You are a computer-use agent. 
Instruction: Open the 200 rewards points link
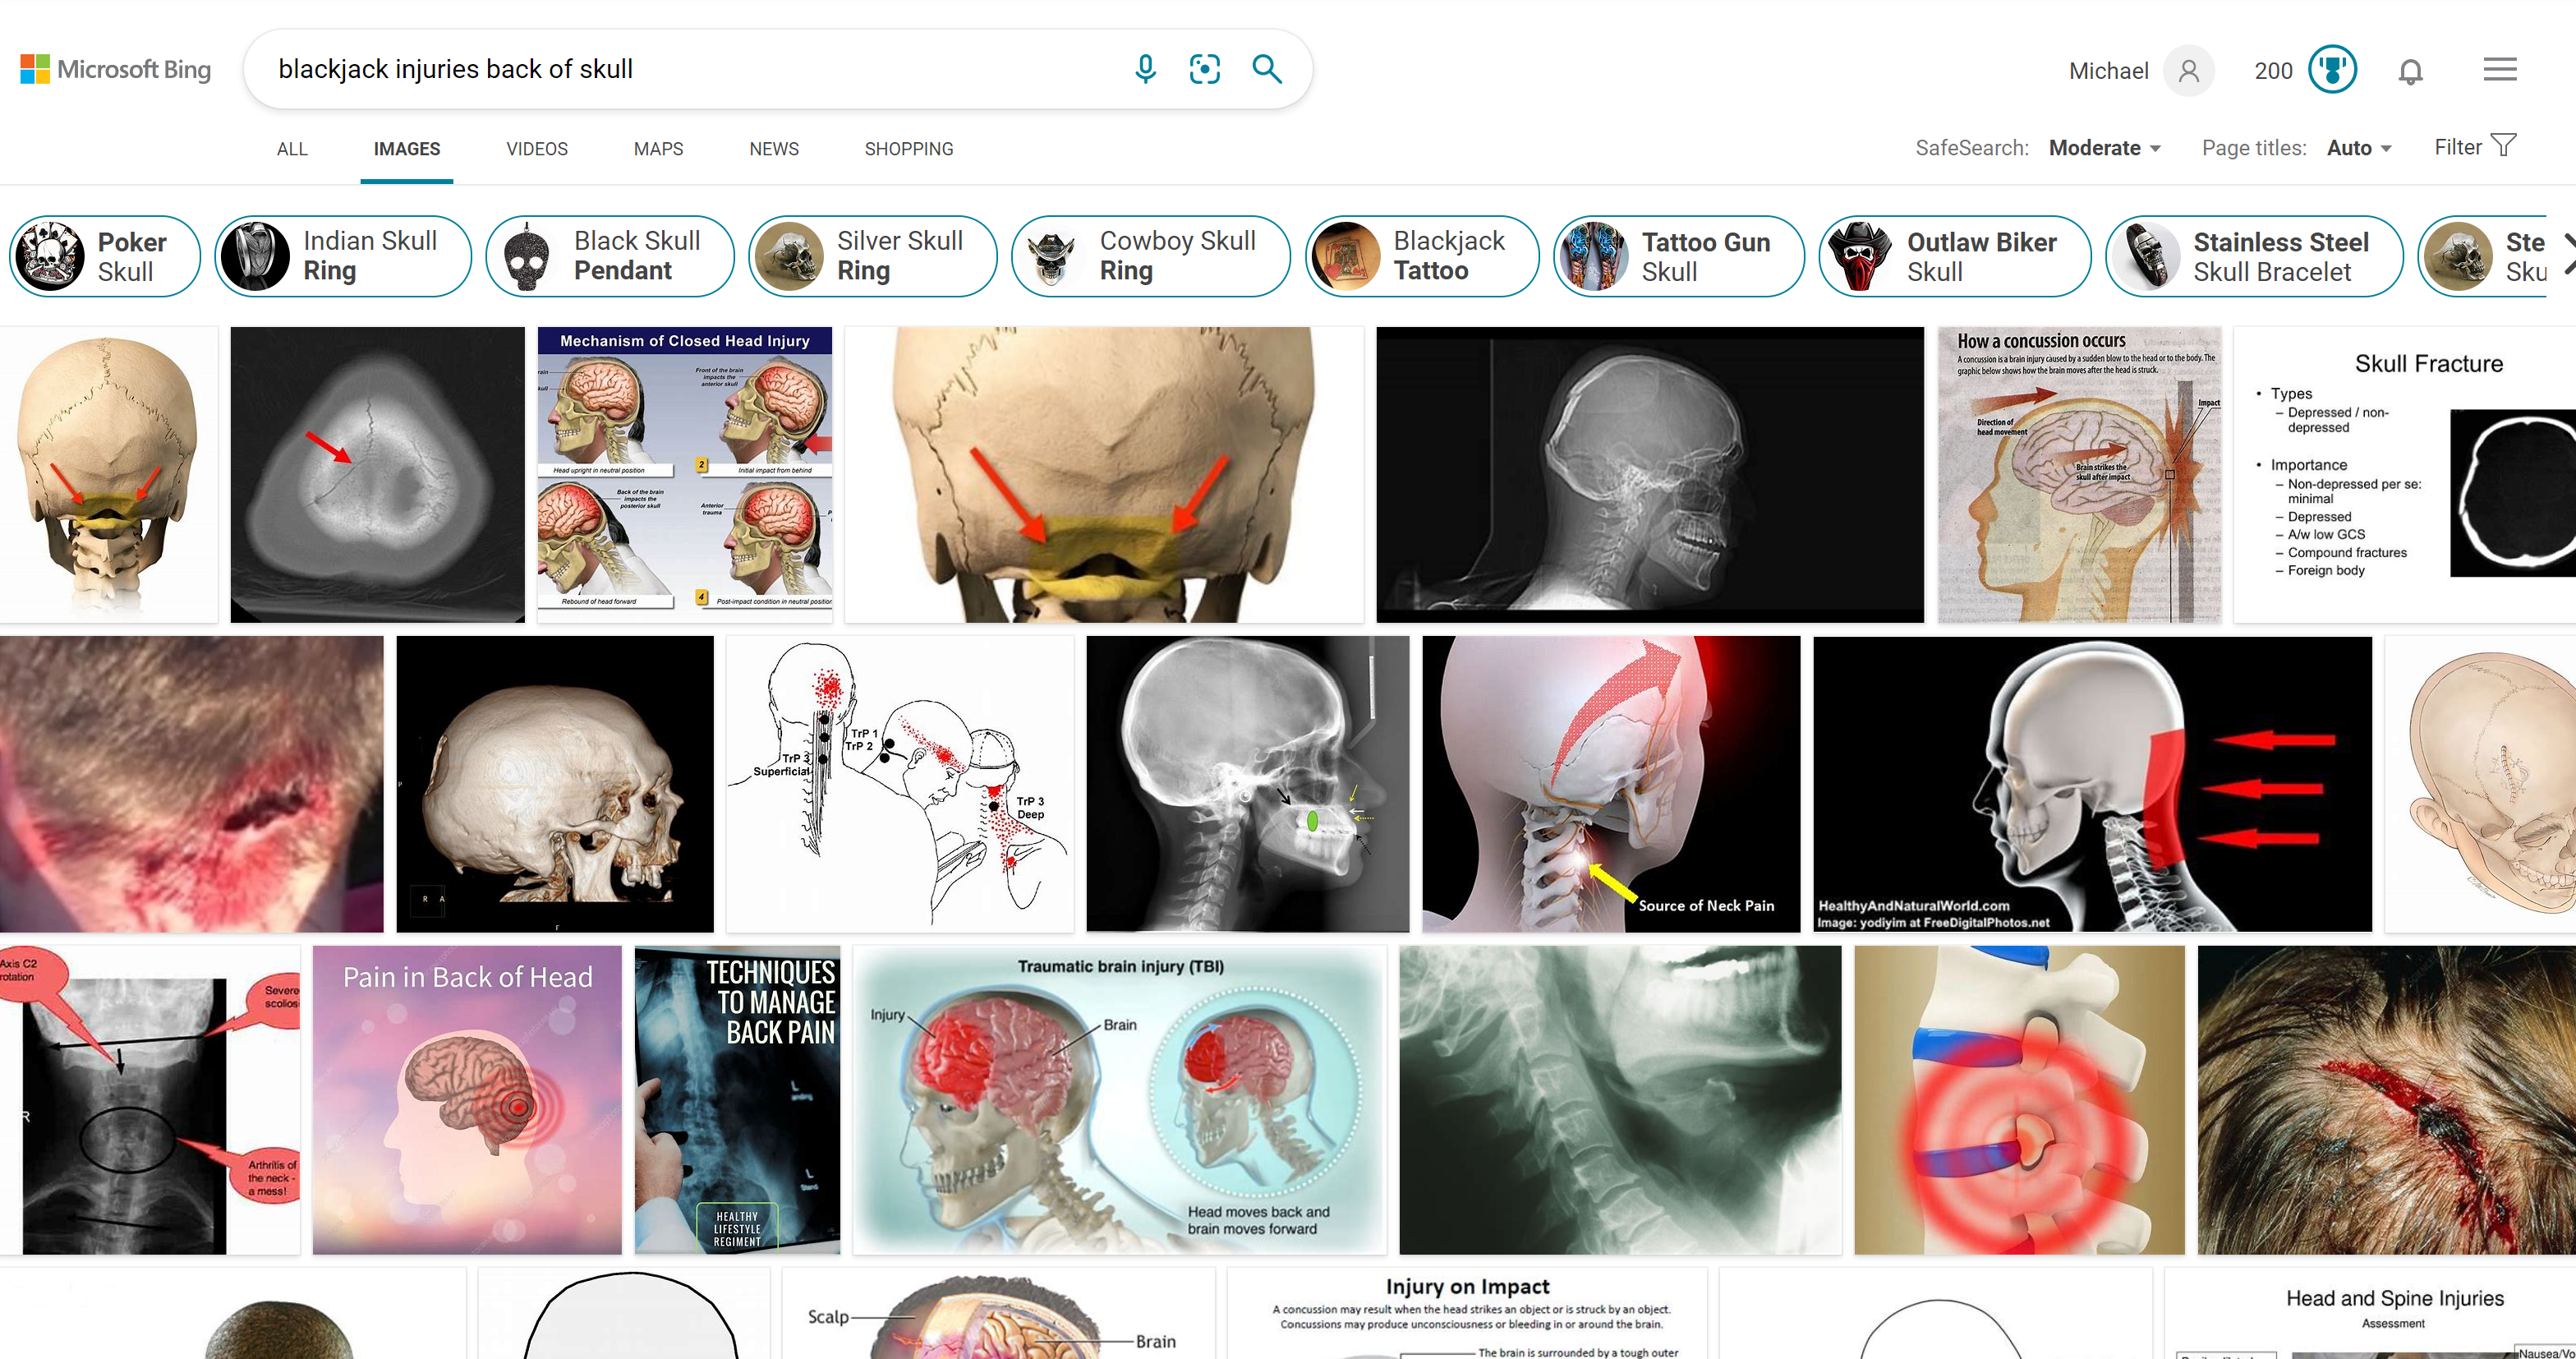(2273, 71)
